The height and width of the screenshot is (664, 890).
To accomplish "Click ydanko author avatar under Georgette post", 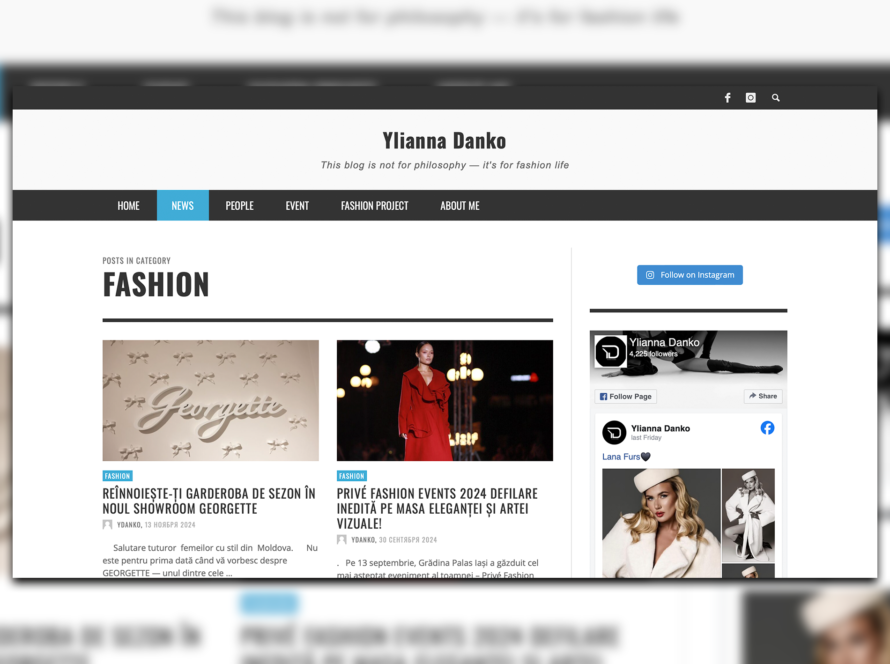I will (108, 525).
